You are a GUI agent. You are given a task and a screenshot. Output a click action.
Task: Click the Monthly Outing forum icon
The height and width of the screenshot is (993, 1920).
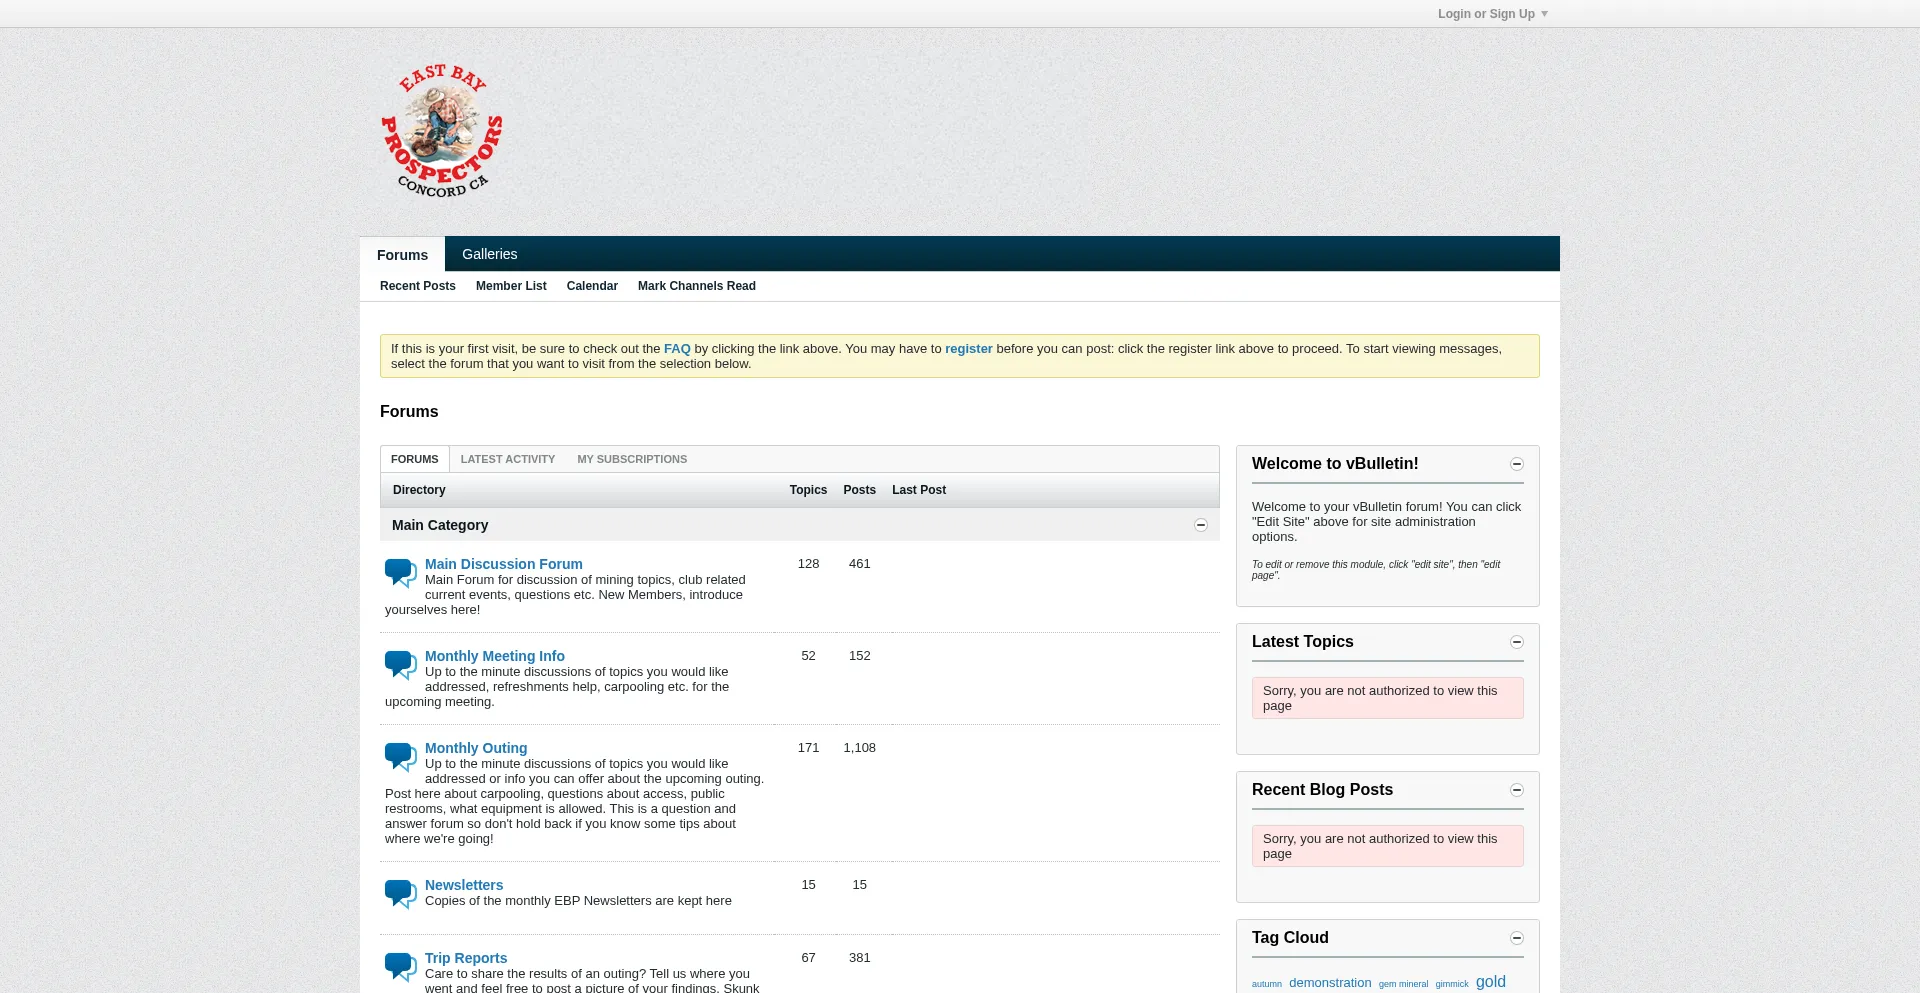pyautogui.click(x=399, y=757)
